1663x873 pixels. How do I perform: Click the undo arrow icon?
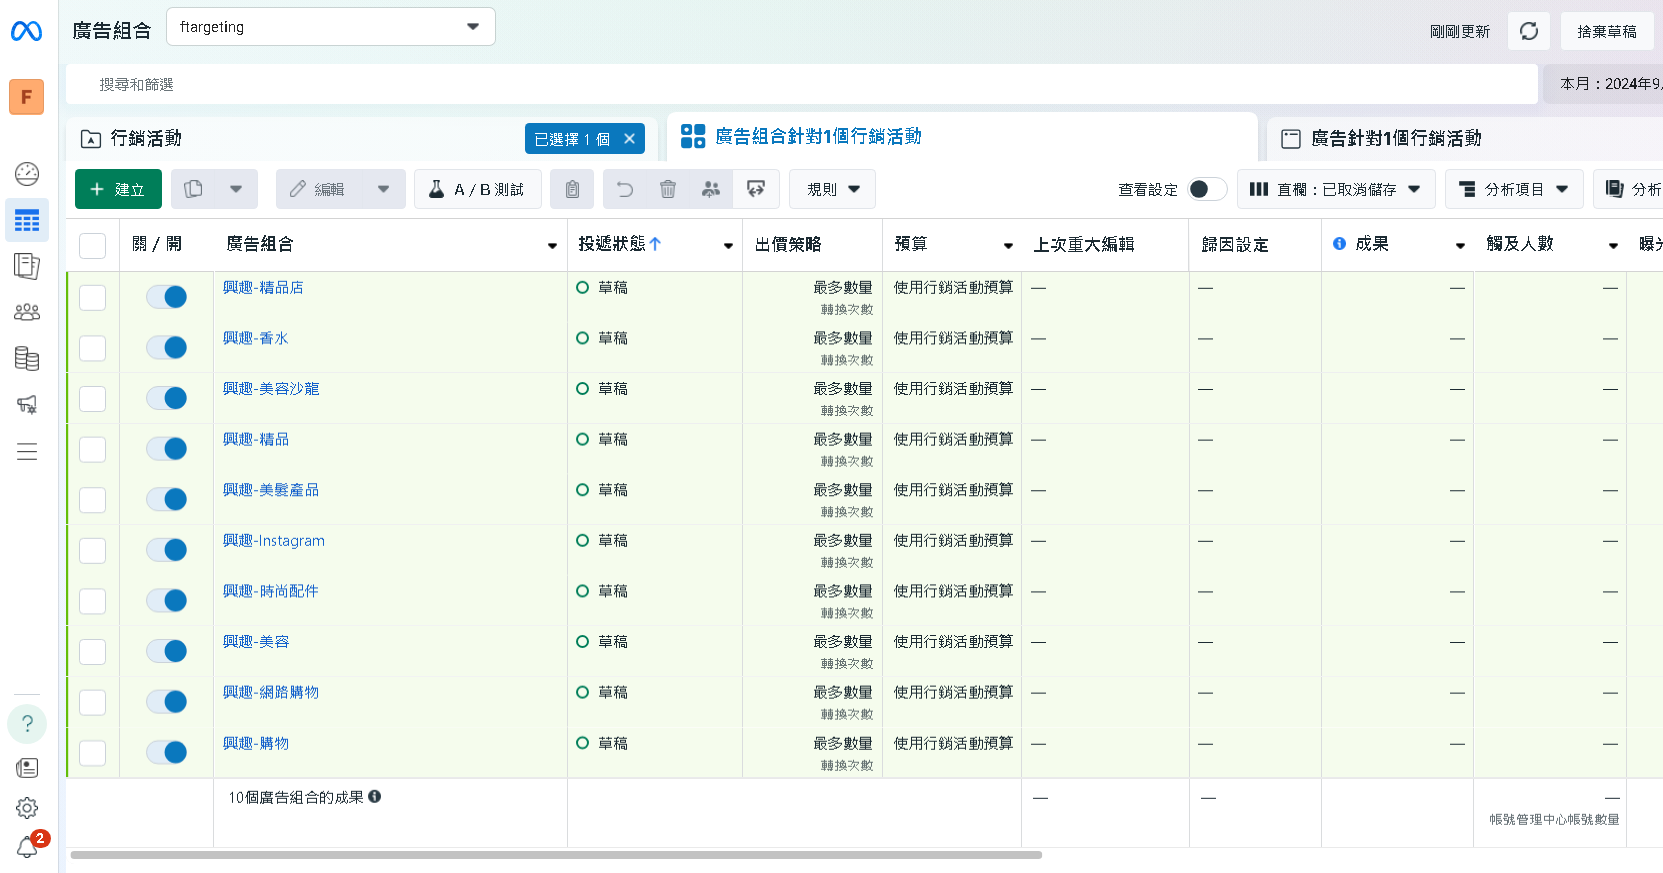(x=625, y=189)
